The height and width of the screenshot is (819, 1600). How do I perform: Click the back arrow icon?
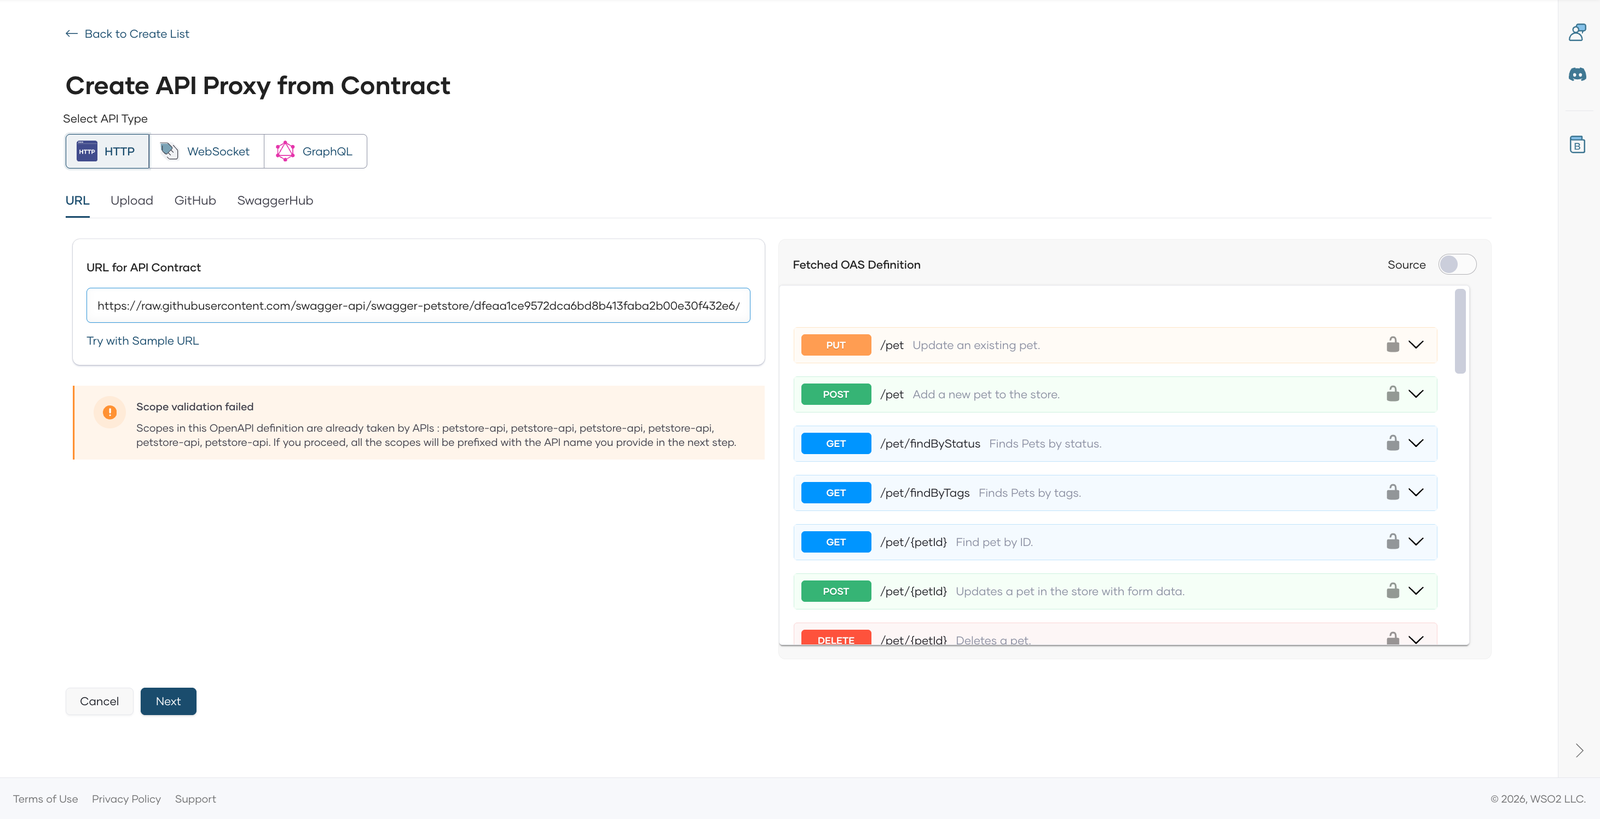(x=72, y=34)
